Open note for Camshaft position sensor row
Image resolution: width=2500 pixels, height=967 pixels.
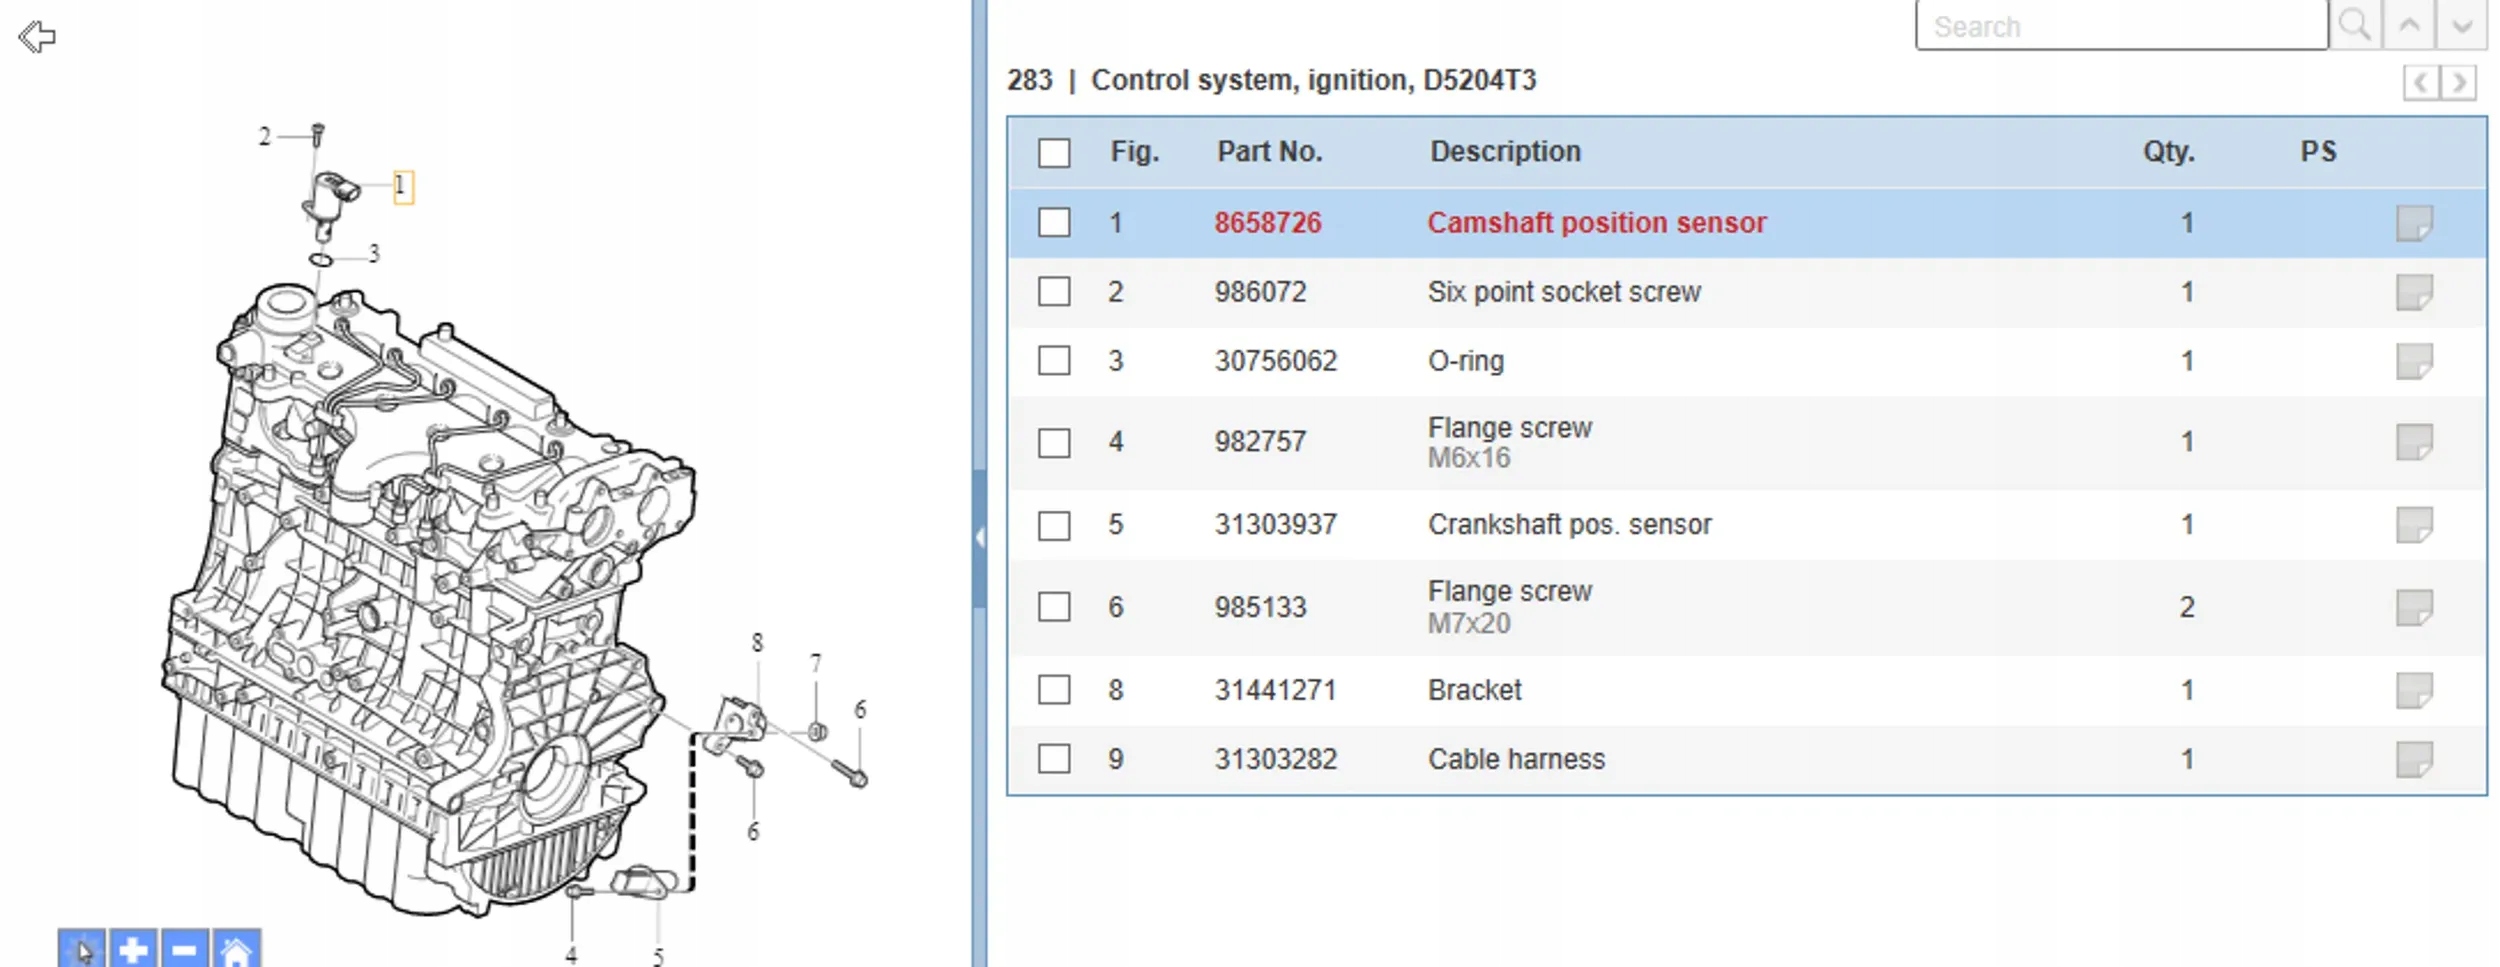2414,223
